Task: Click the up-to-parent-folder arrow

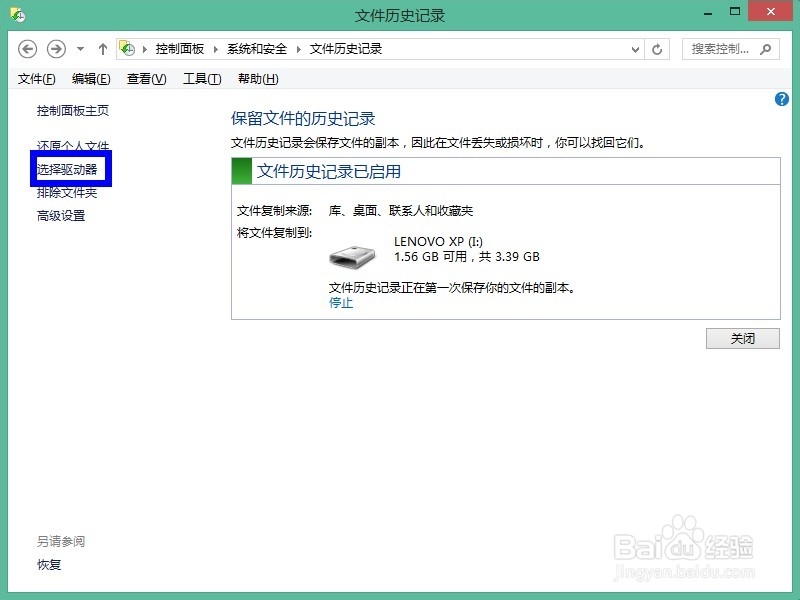Action: point(102,48)
